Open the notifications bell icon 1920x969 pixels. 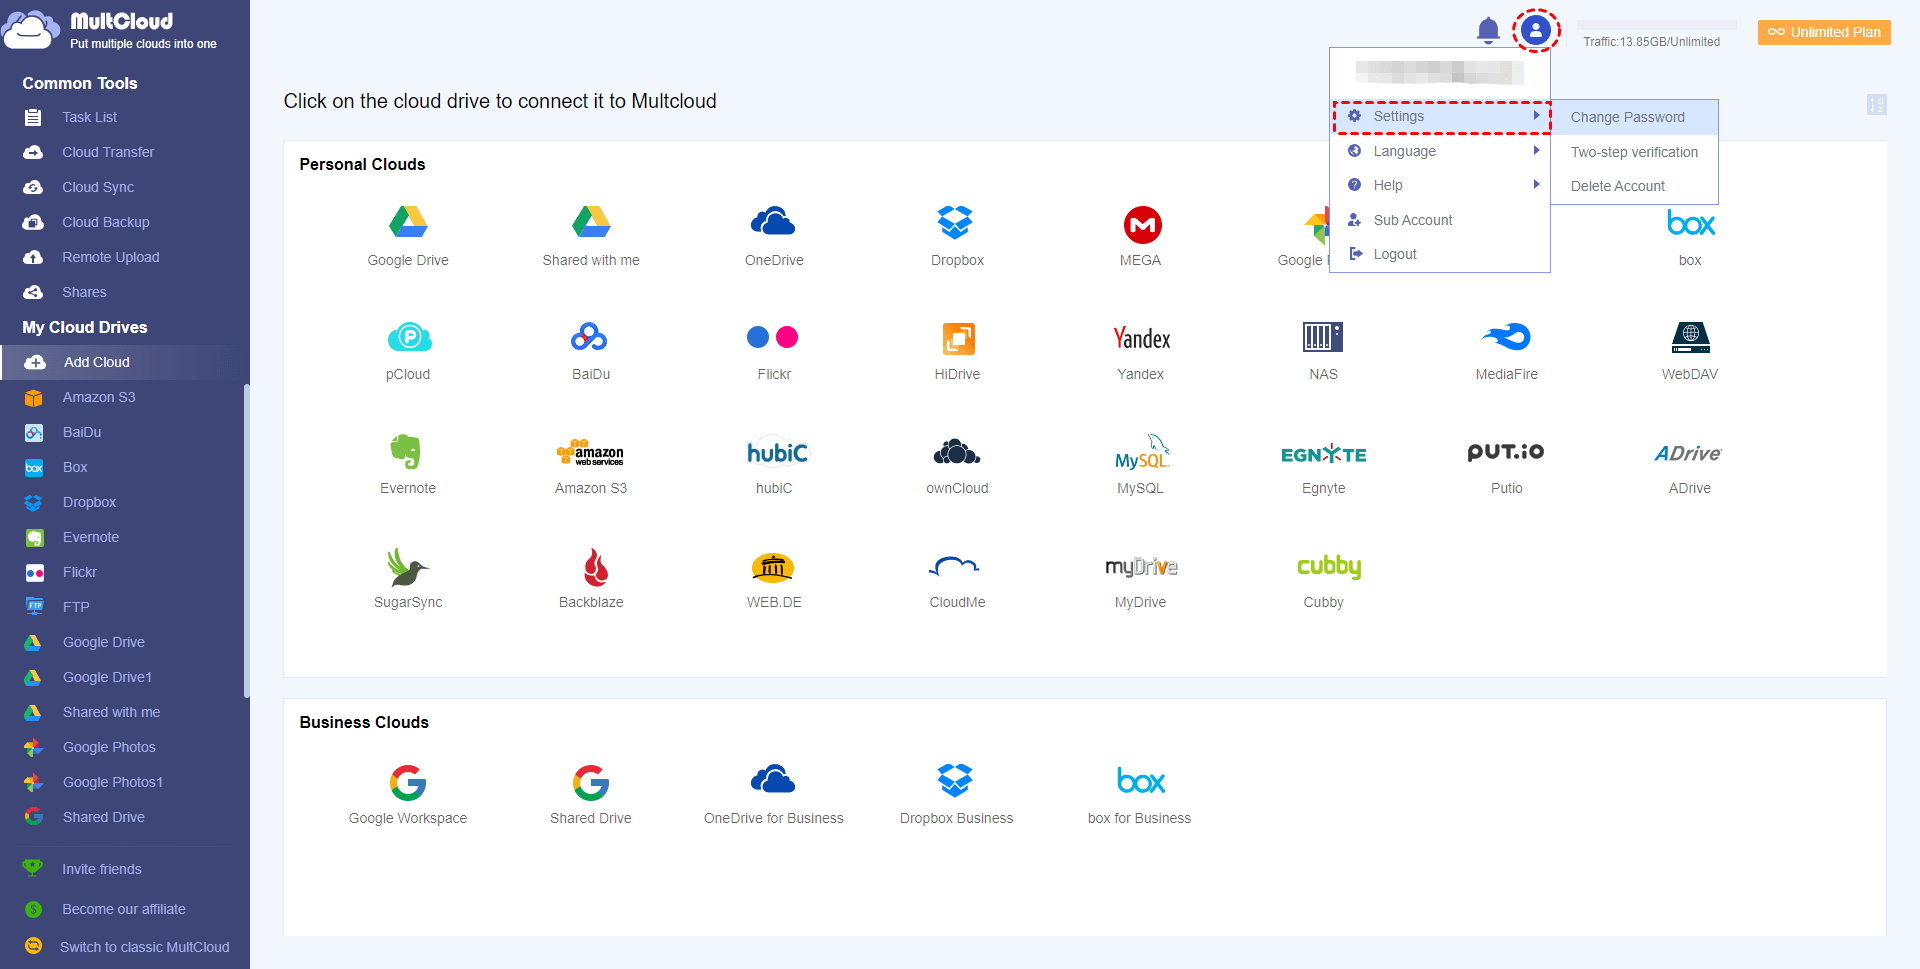tap(1488, 31)
